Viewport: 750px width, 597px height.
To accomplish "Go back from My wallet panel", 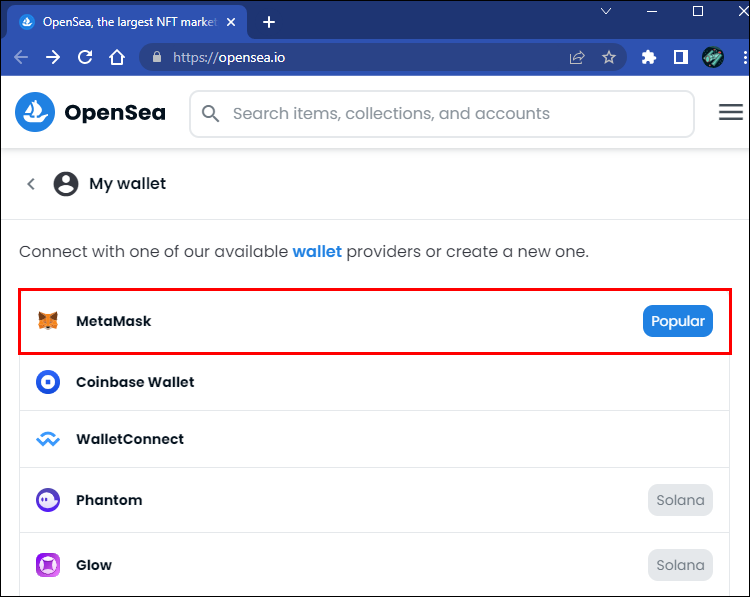I will point(31,184).
